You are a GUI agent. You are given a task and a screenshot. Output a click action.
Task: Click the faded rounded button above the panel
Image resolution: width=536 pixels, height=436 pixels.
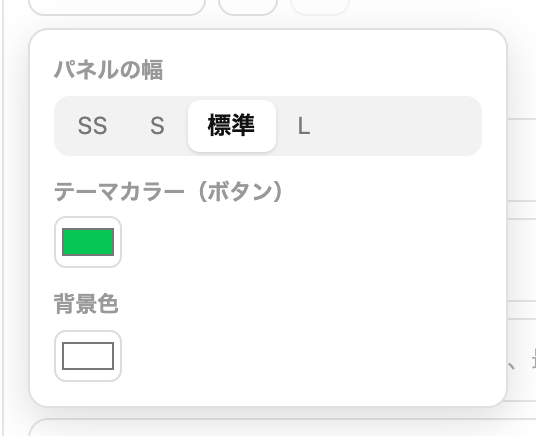(320, 6)
